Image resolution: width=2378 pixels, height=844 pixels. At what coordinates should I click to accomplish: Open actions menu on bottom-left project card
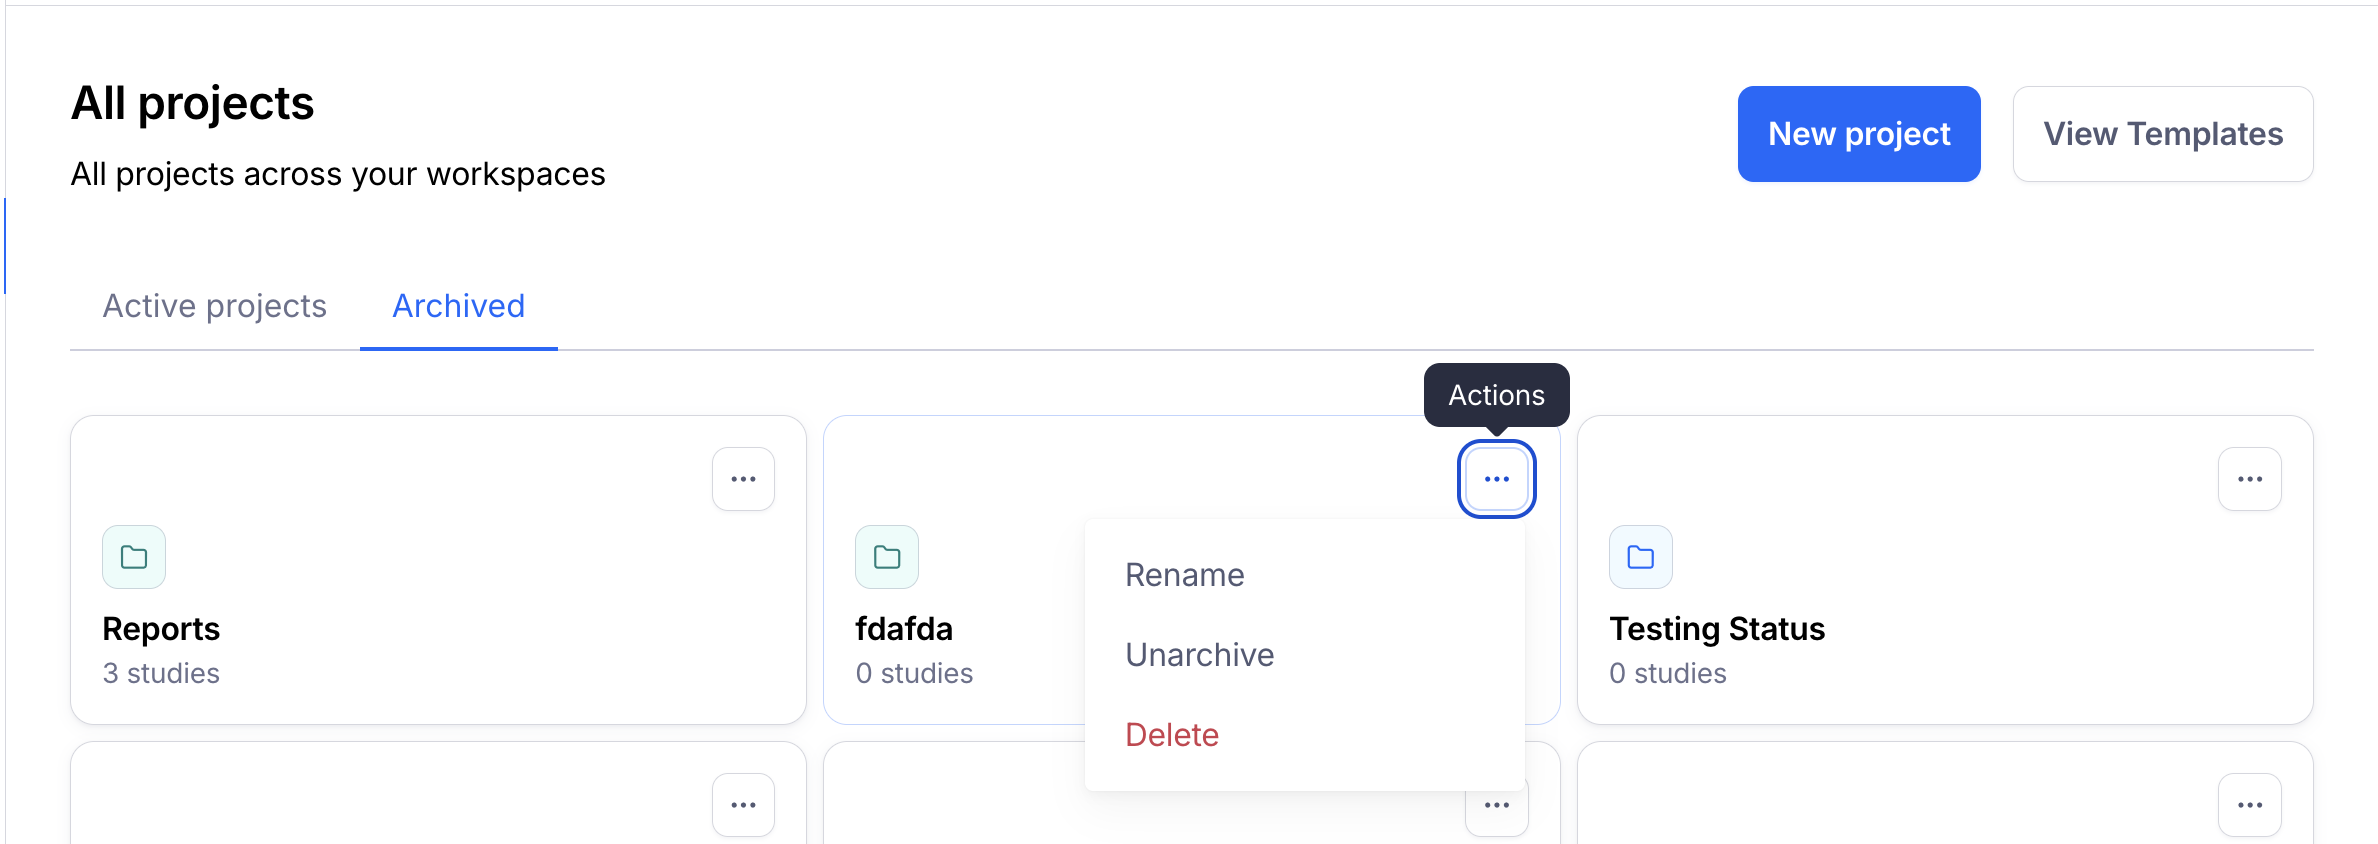point(743,805)
